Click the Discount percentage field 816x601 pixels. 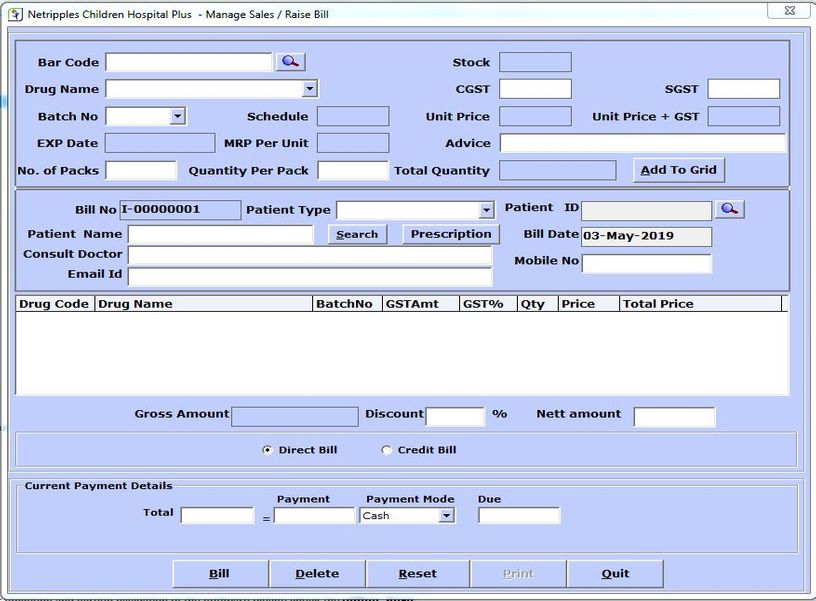455,416
